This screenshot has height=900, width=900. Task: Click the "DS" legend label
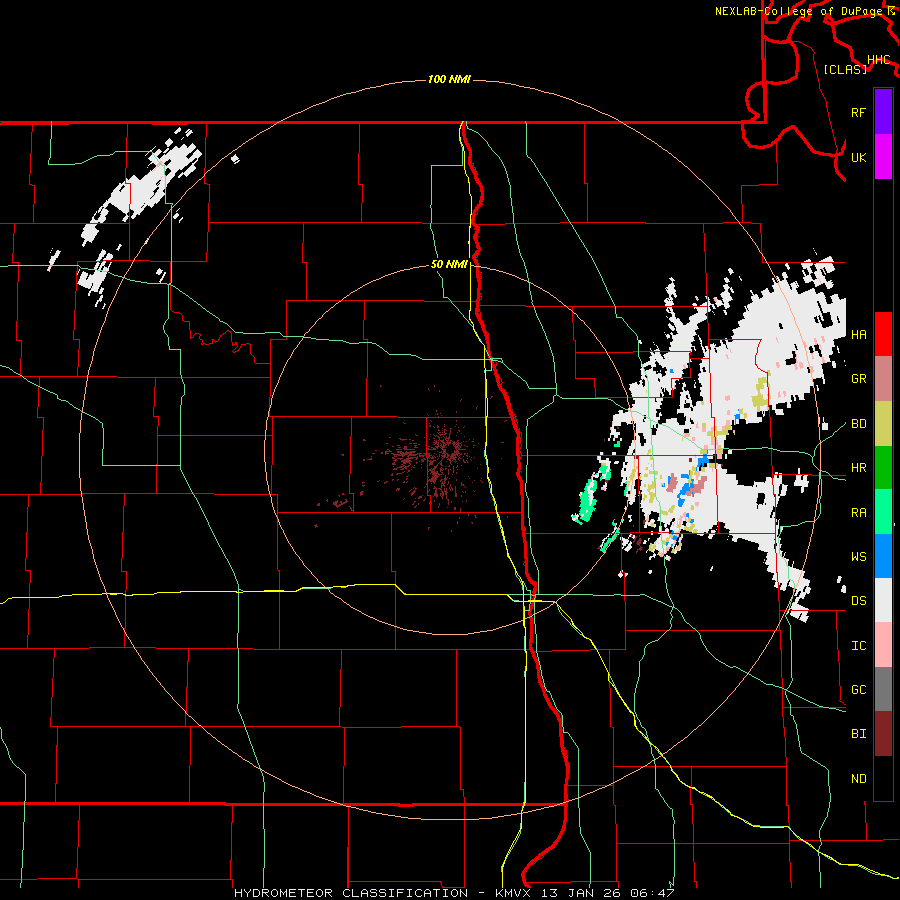858,601
